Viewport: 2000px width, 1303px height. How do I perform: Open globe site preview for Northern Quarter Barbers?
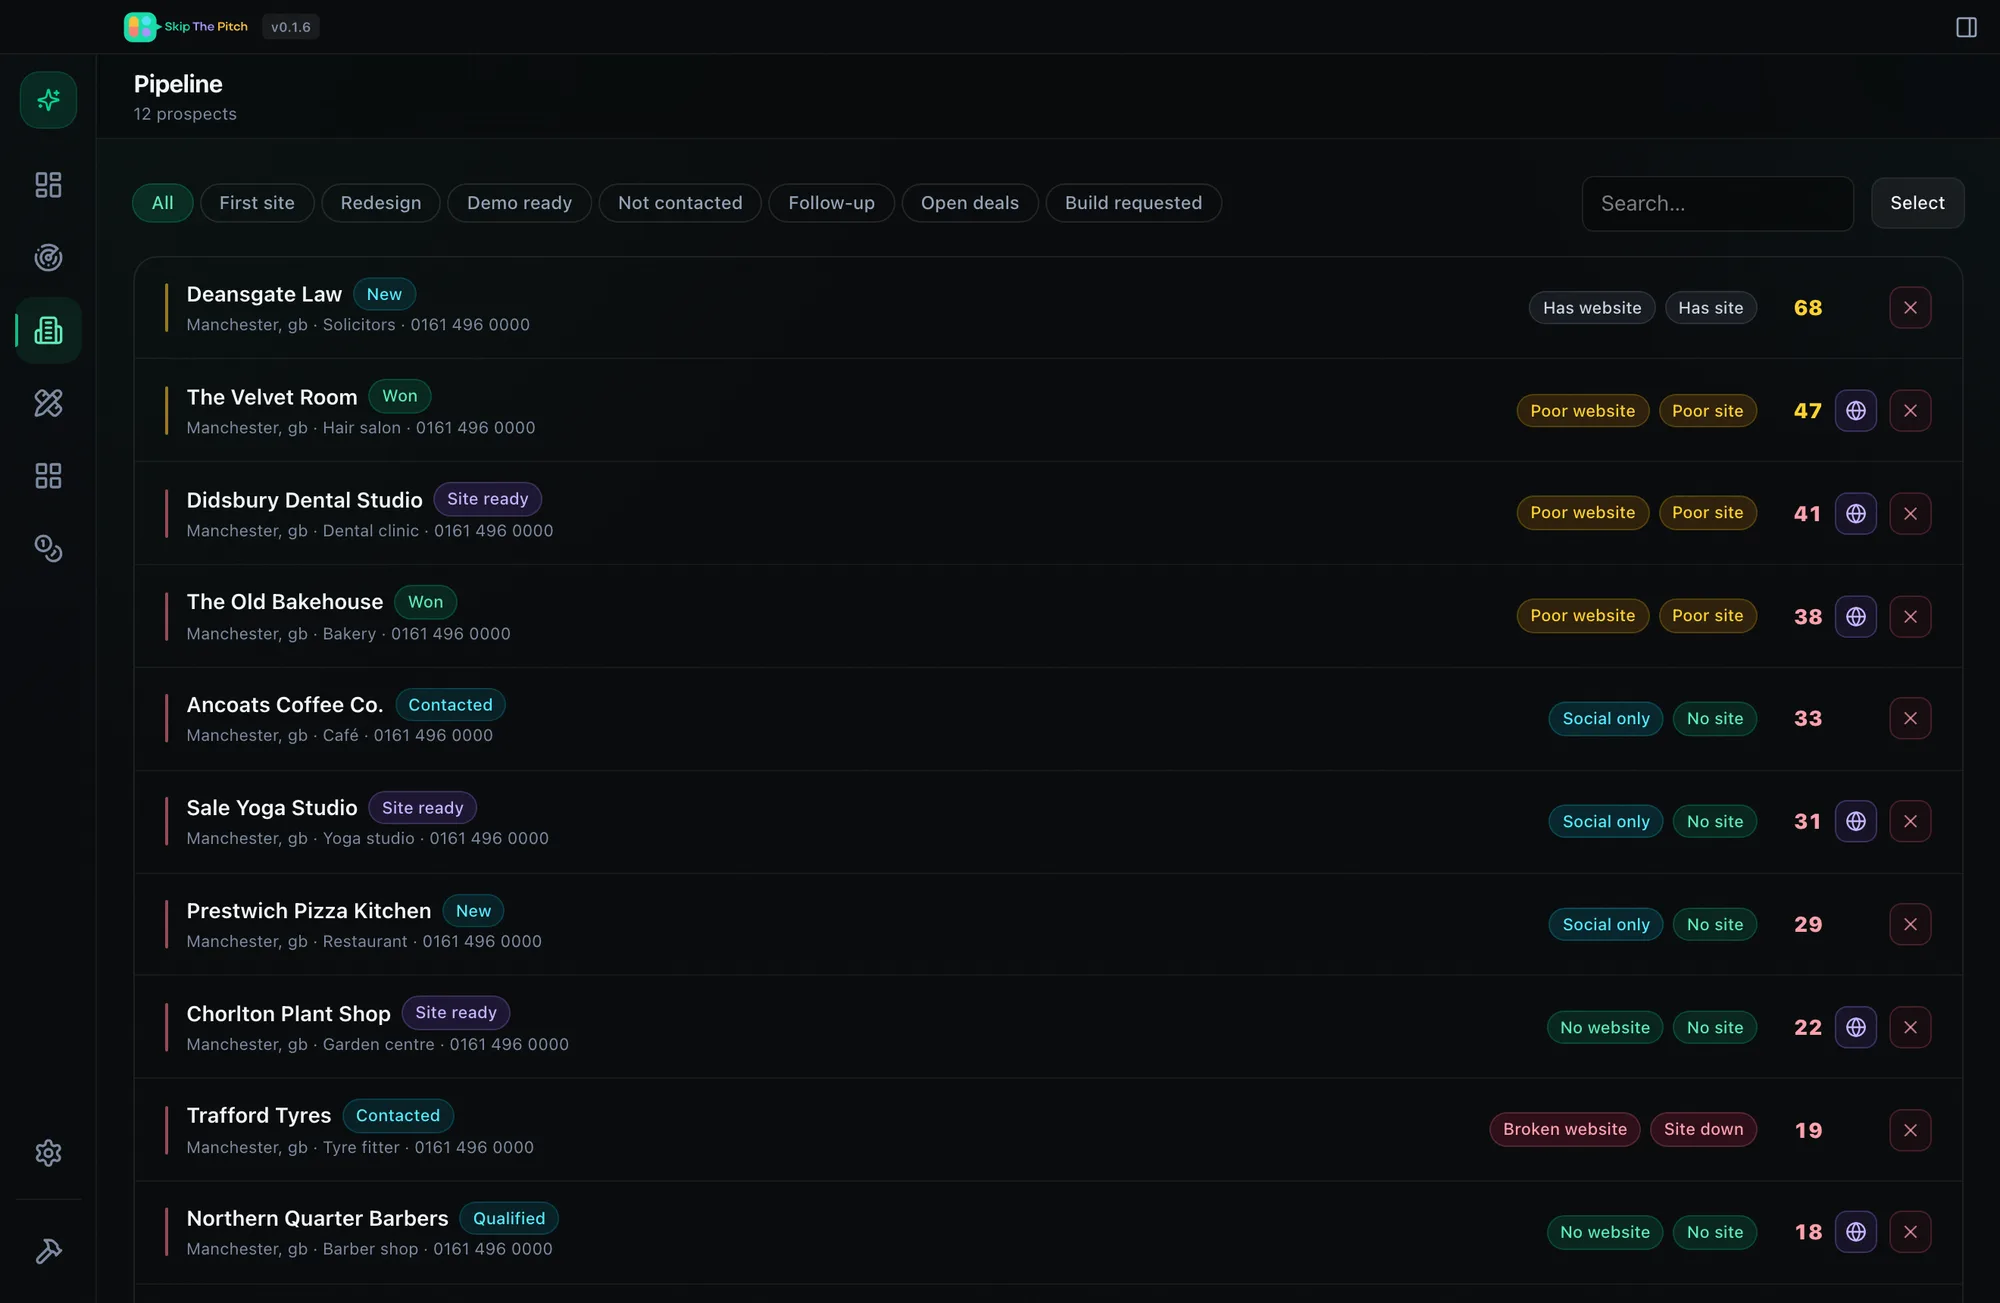tap(1856, 1233)
